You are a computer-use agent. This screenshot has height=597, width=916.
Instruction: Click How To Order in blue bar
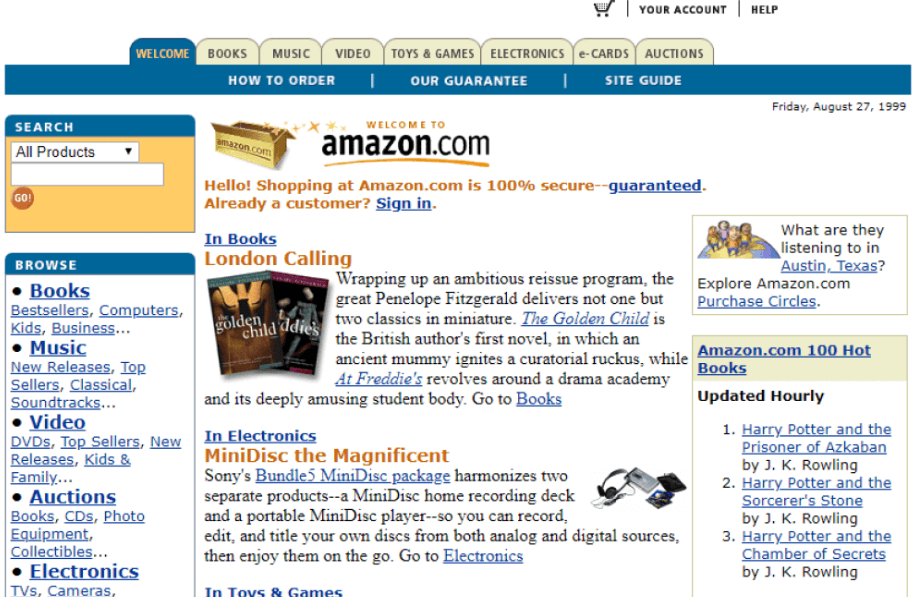click(282, 80)
